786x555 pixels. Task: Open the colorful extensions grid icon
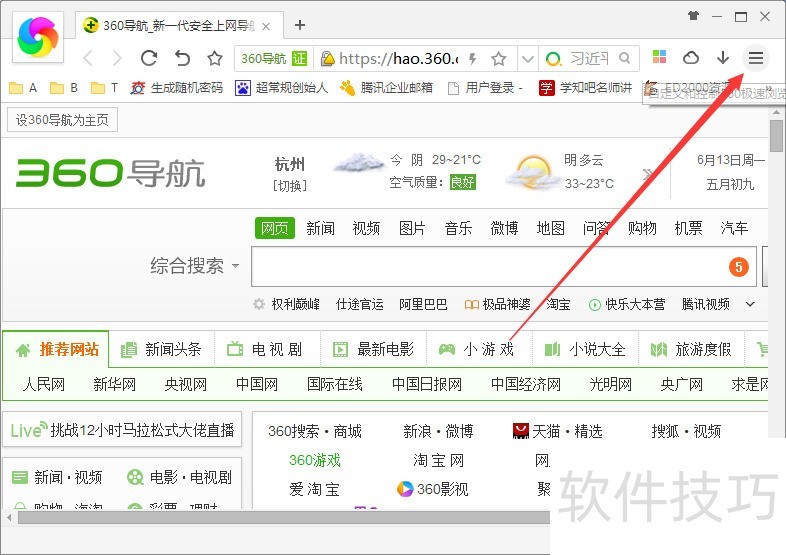(659, 57)
